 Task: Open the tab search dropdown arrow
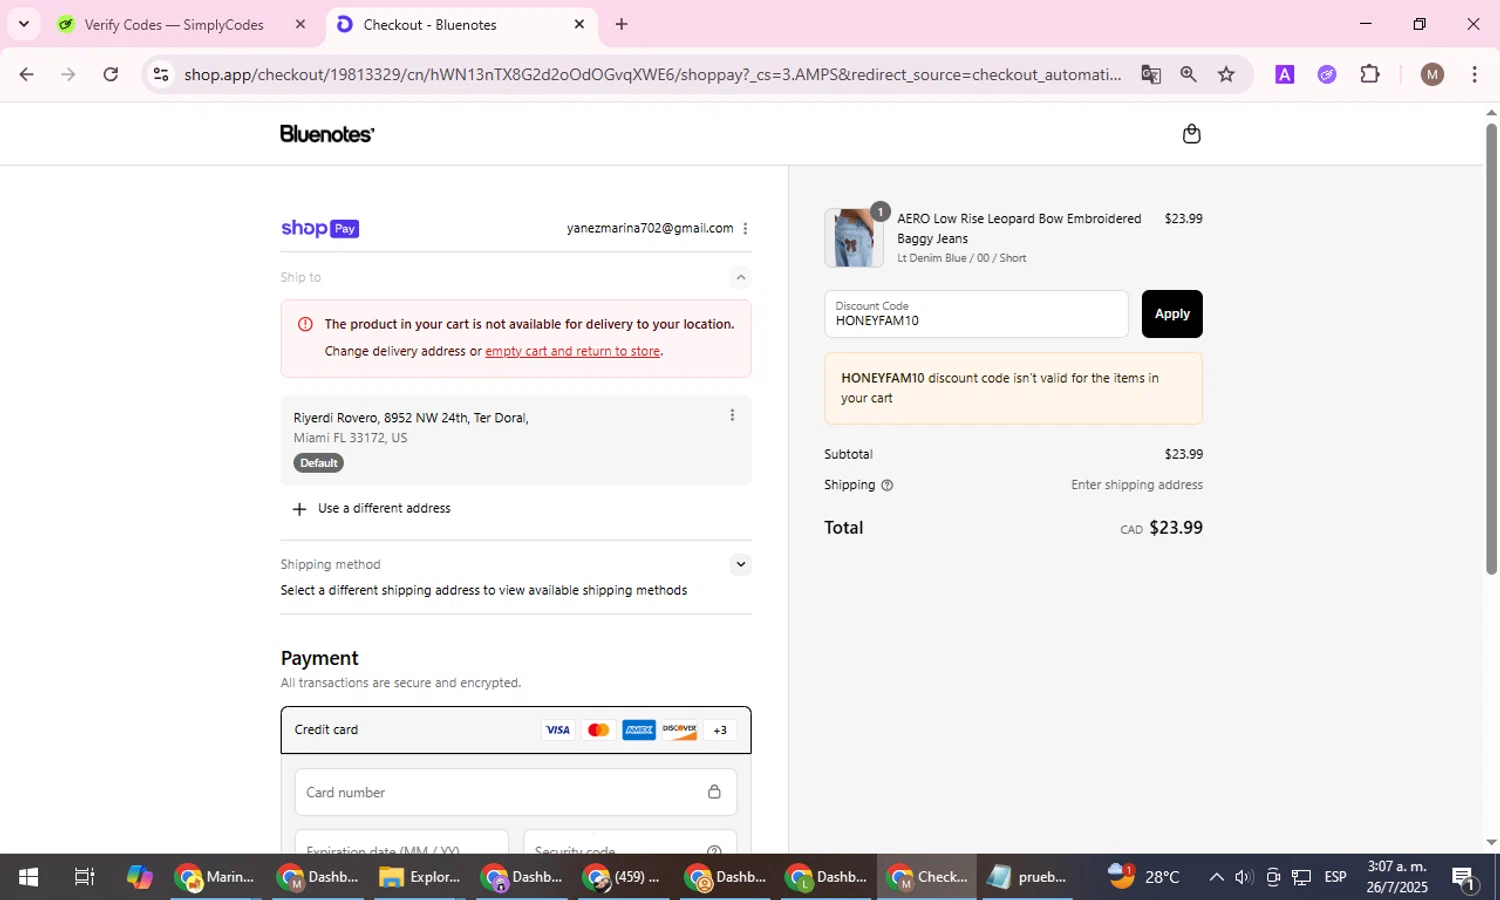[24, 24]
